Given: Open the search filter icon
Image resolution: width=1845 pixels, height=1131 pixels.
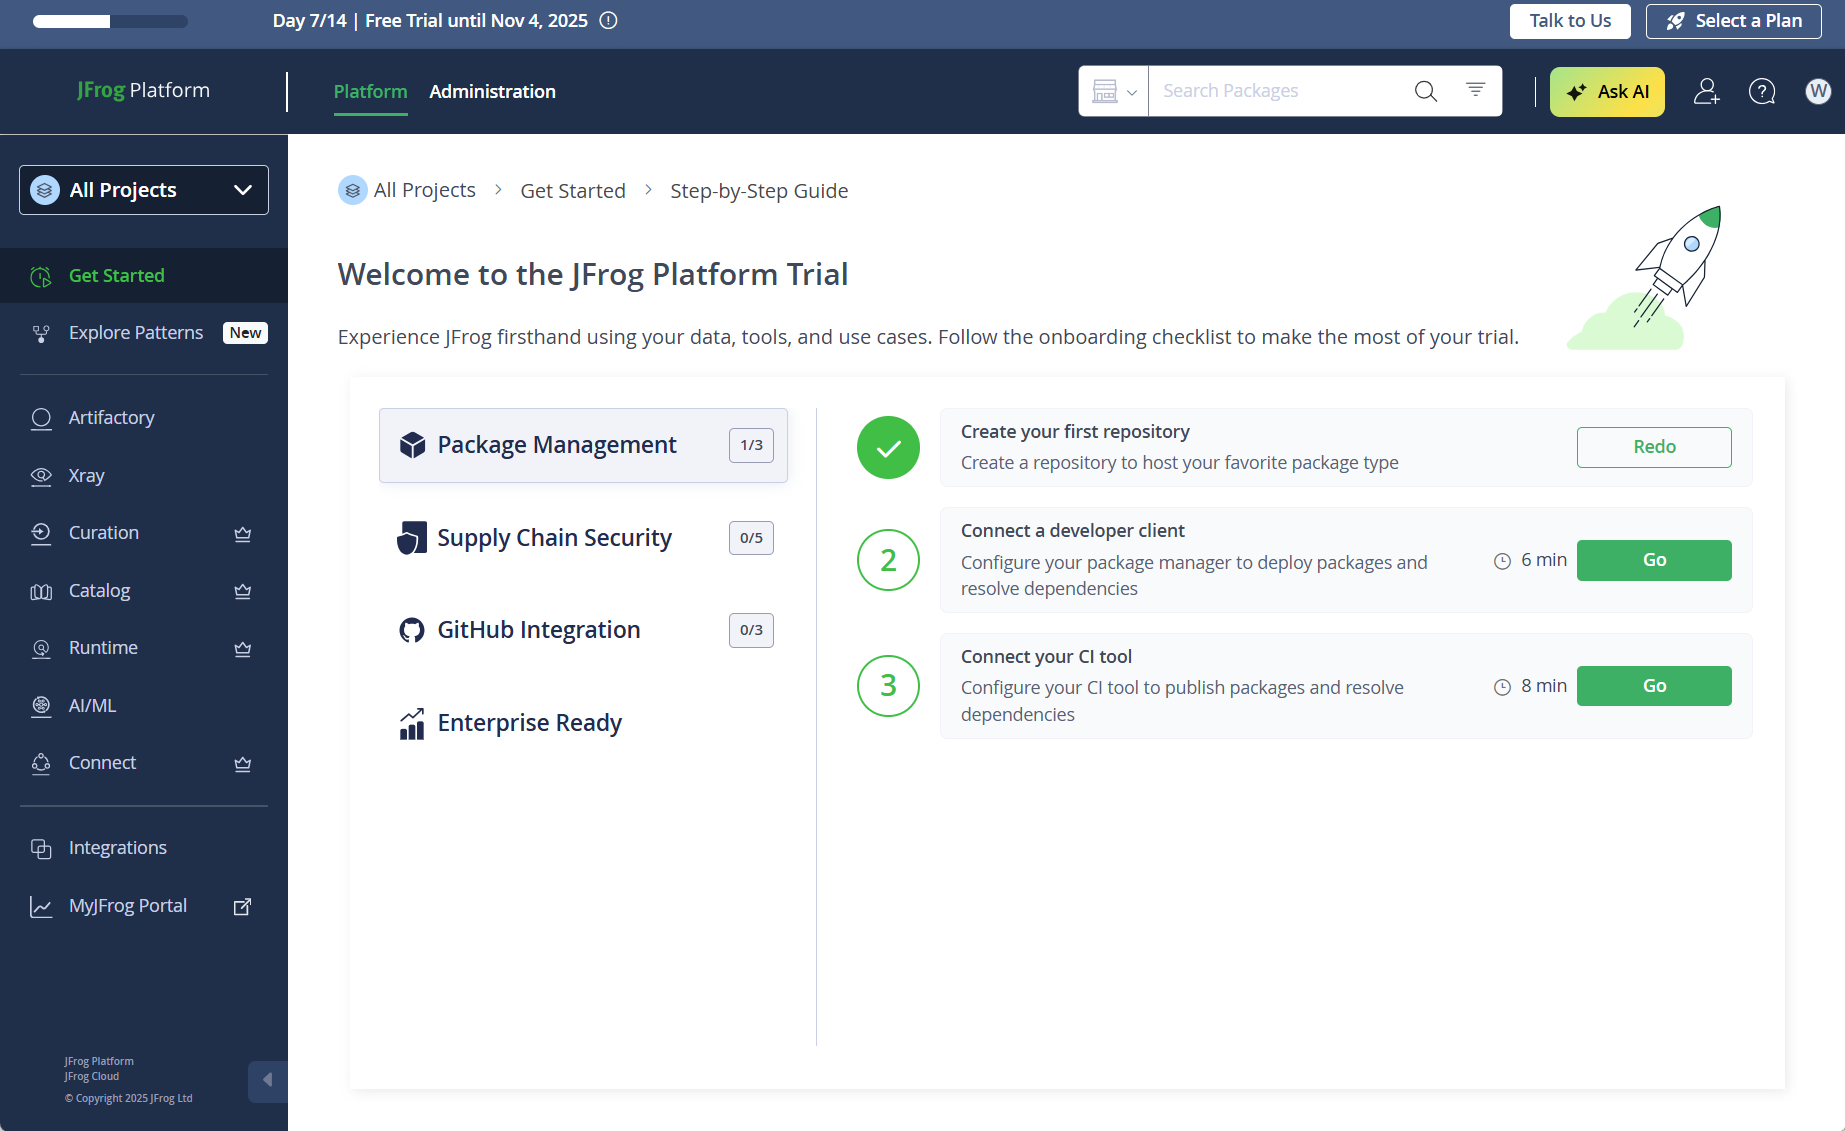Looking at the screenshot, I should (x=1475, y=90).
